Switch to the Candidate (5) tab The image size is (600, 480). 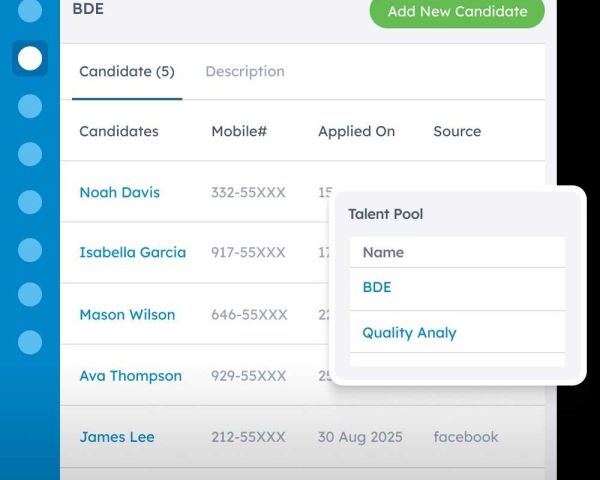(x=127, y=72)
